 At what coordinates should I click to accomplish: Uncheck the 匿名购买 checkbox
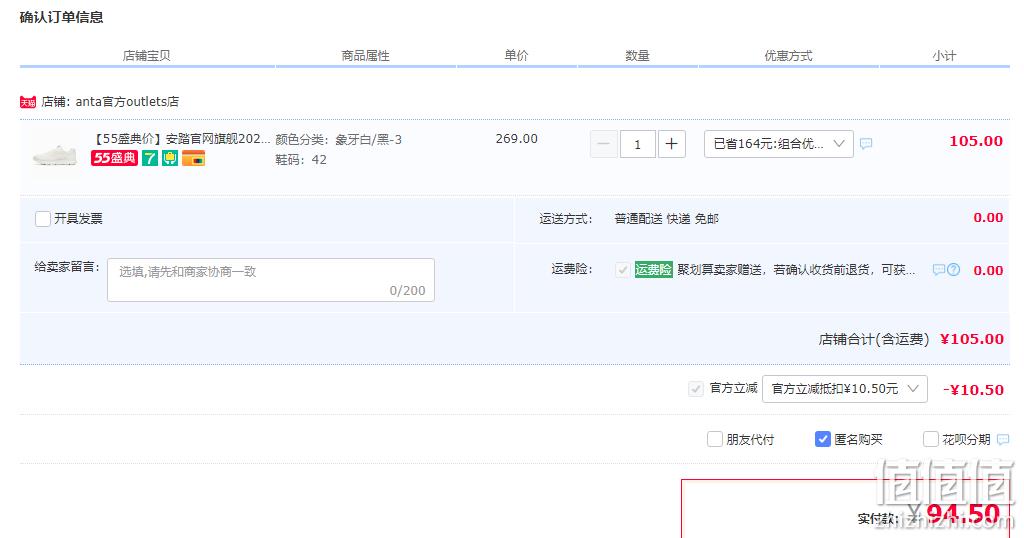point(823,439)
